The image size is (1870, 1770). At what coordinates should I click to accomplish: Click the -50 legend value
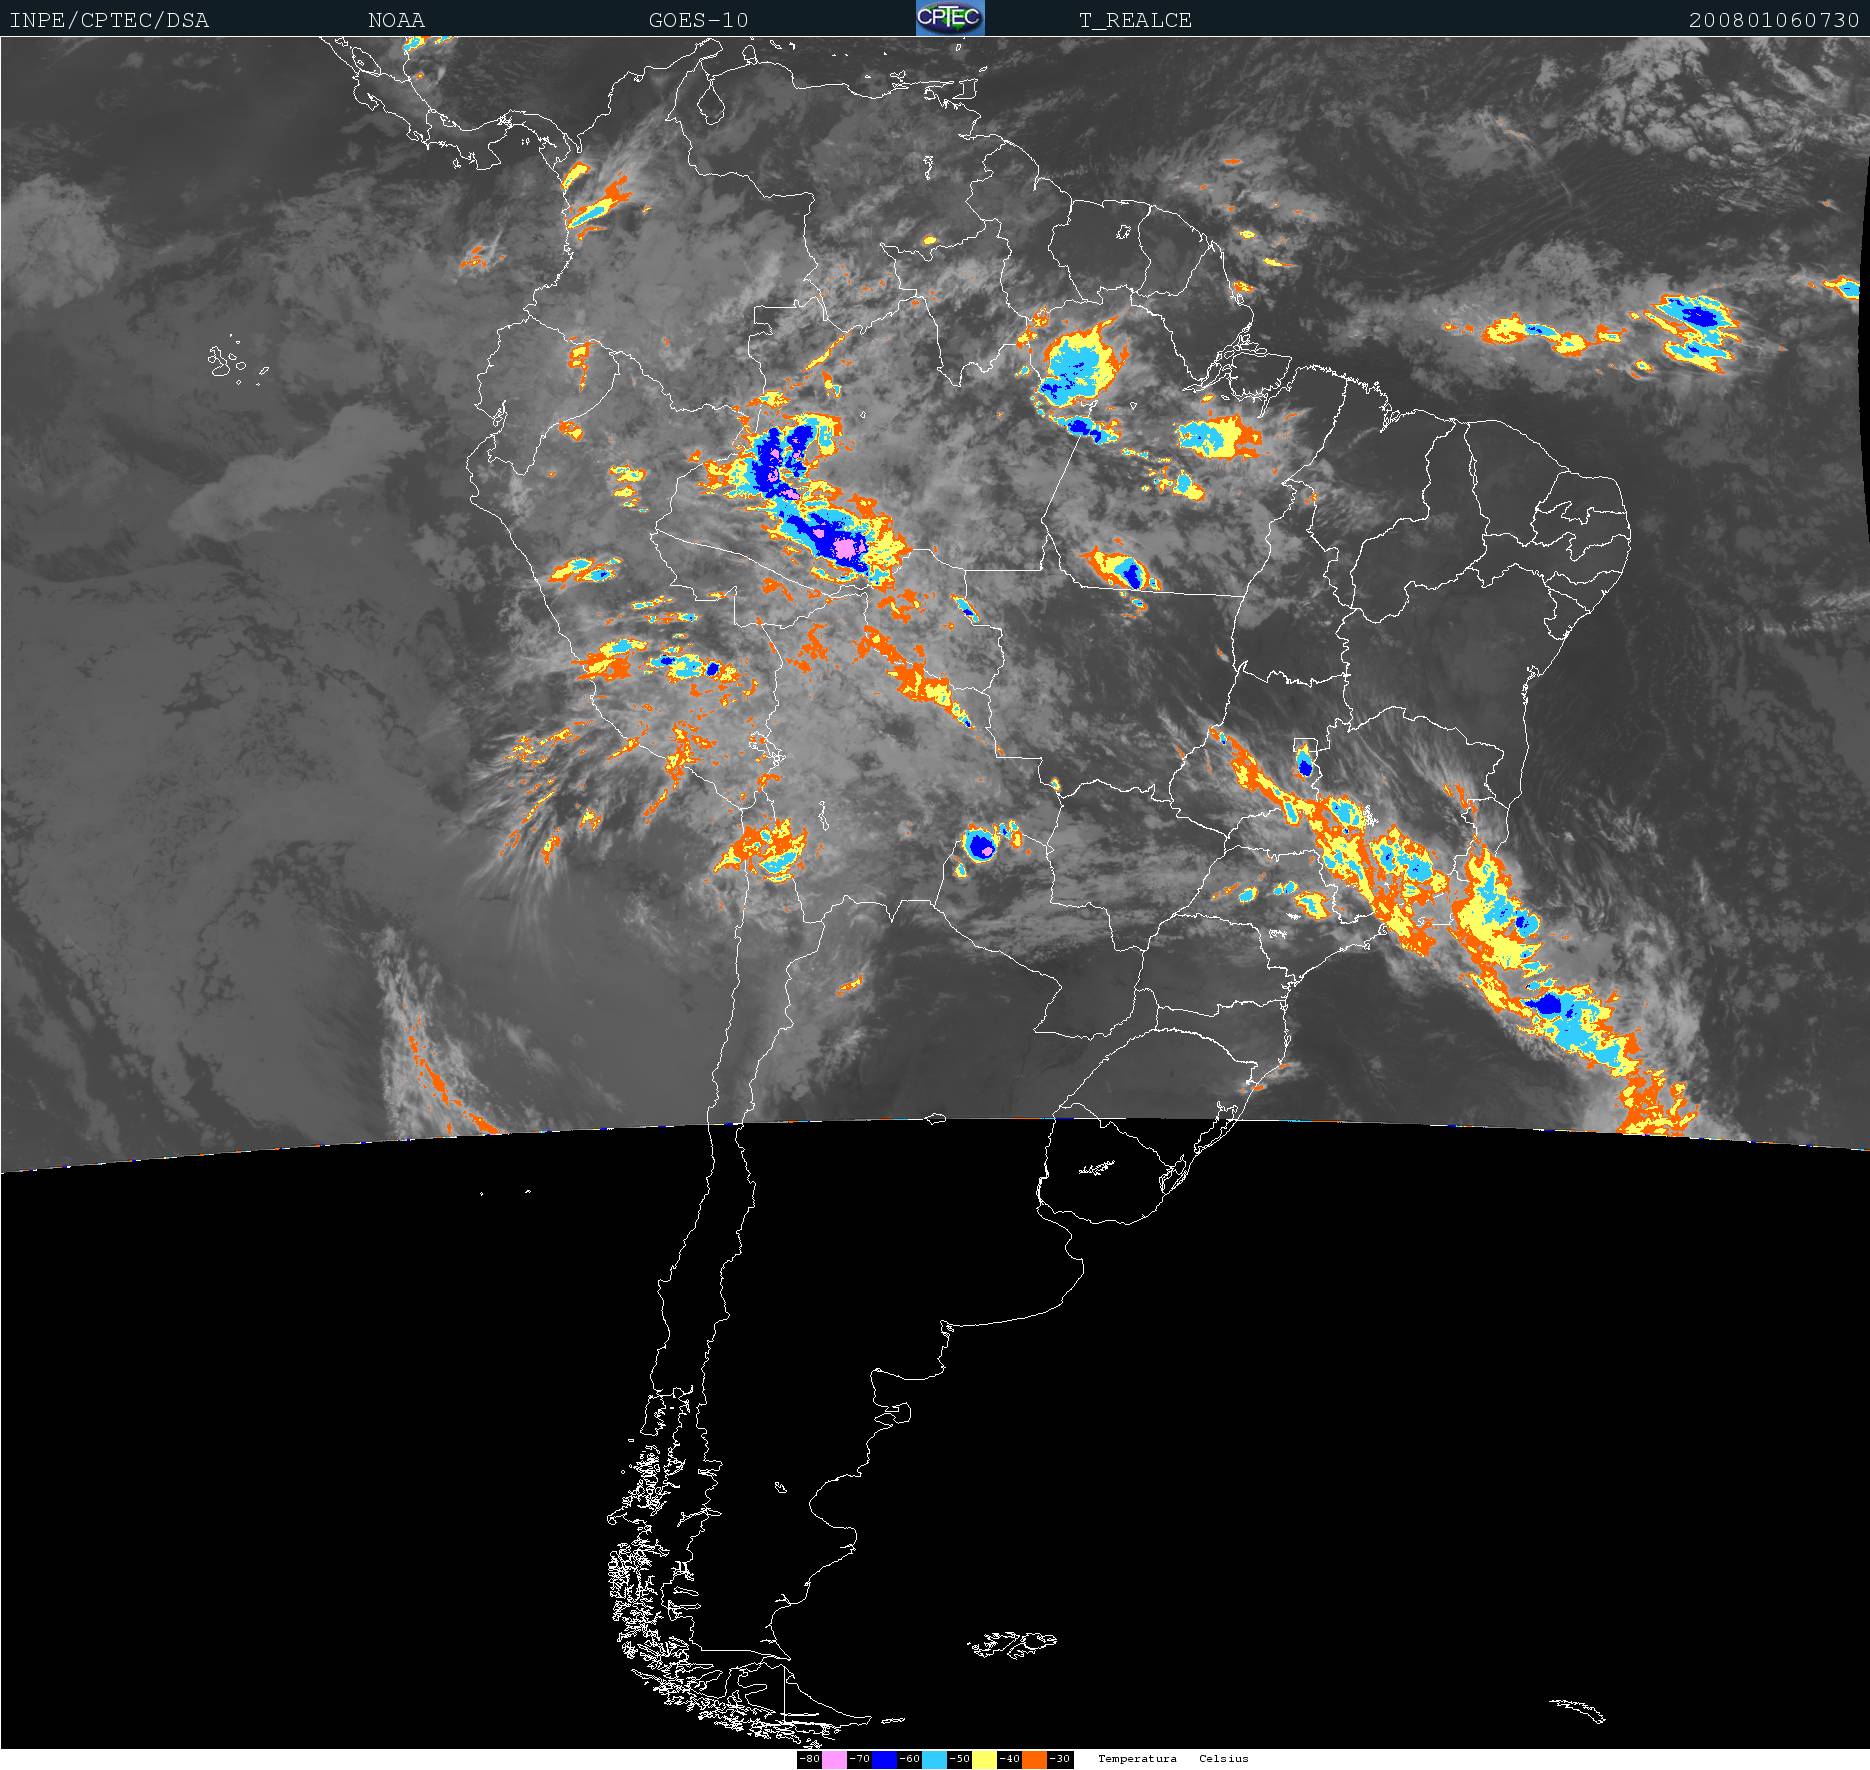point(959,1759)
